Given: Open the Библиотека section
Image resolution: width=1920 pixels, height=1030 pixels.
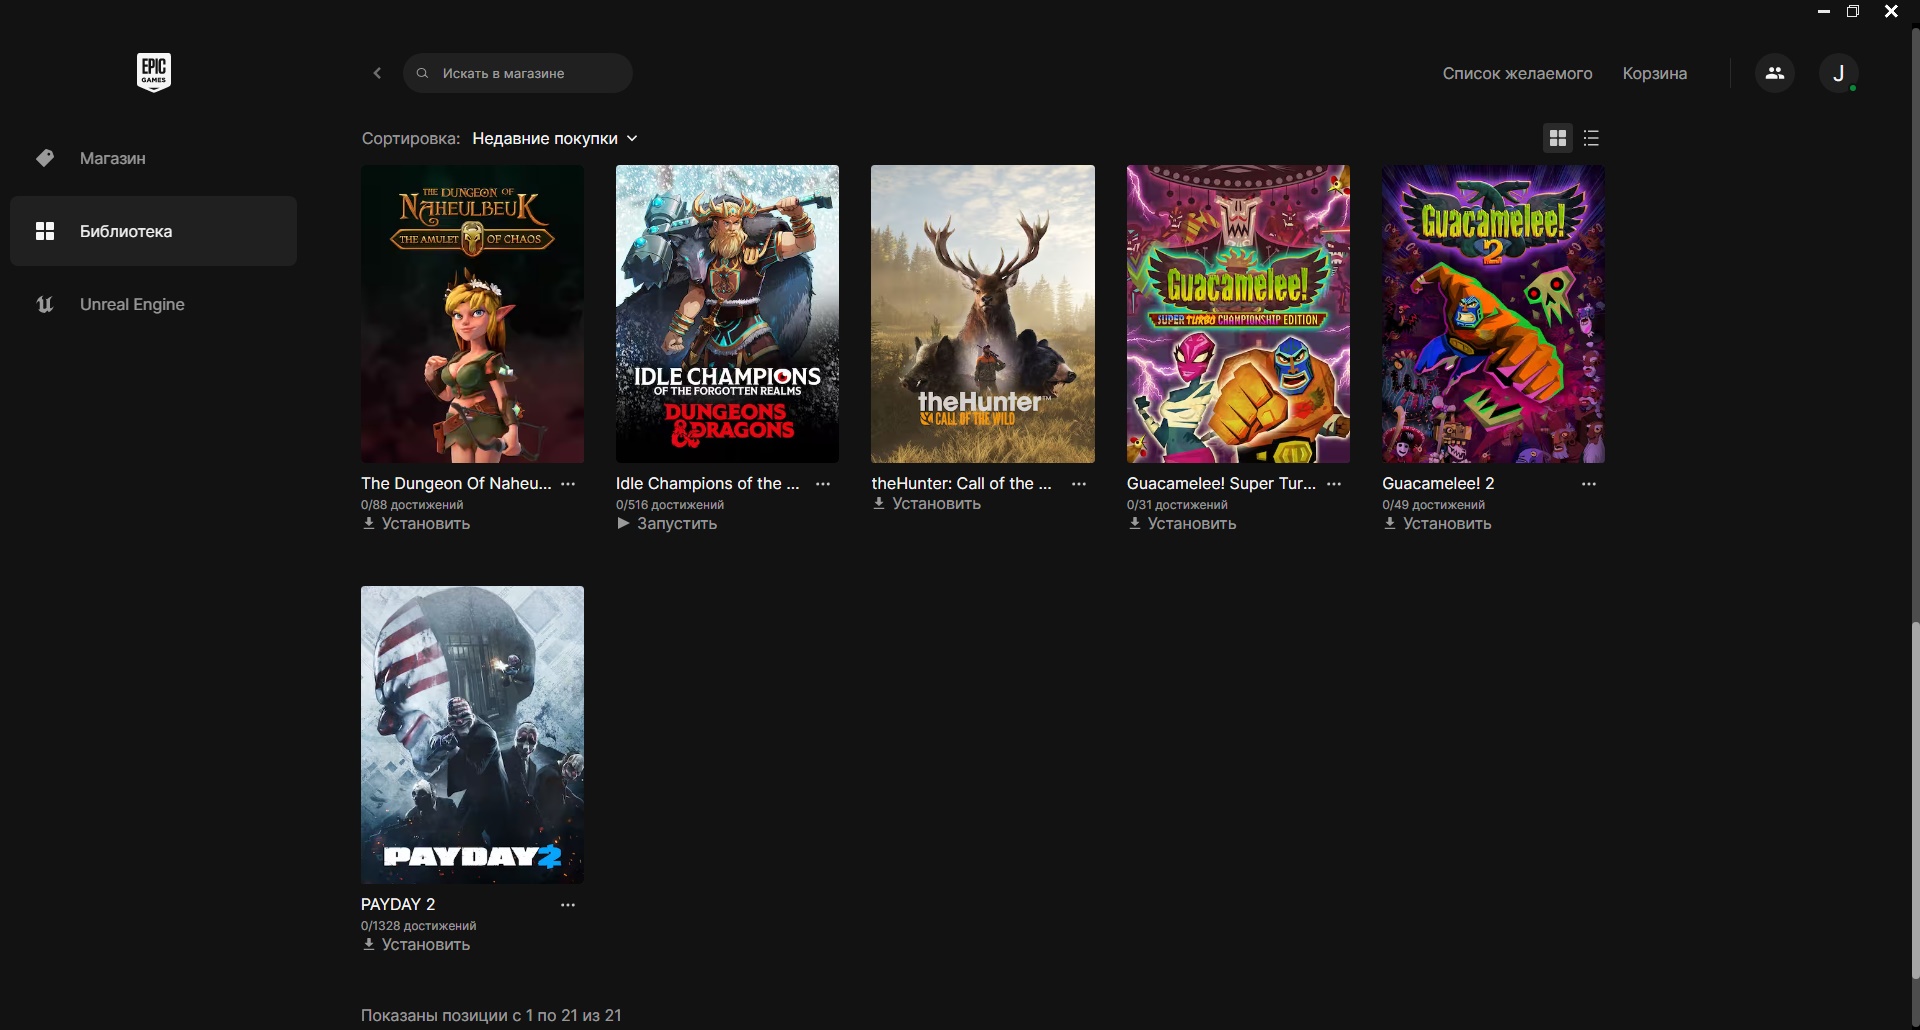Looking at the screenshot, I should pyautogui.click(x=153, y=231).
